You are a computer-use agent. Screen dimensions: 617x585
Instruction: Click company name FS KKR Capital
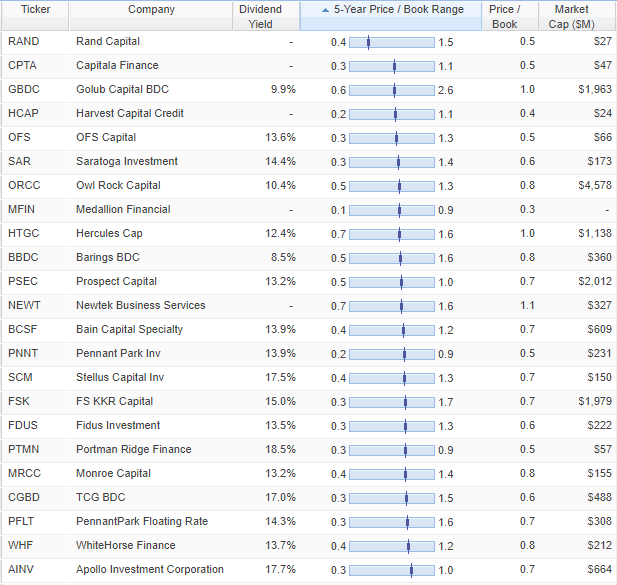115,401
